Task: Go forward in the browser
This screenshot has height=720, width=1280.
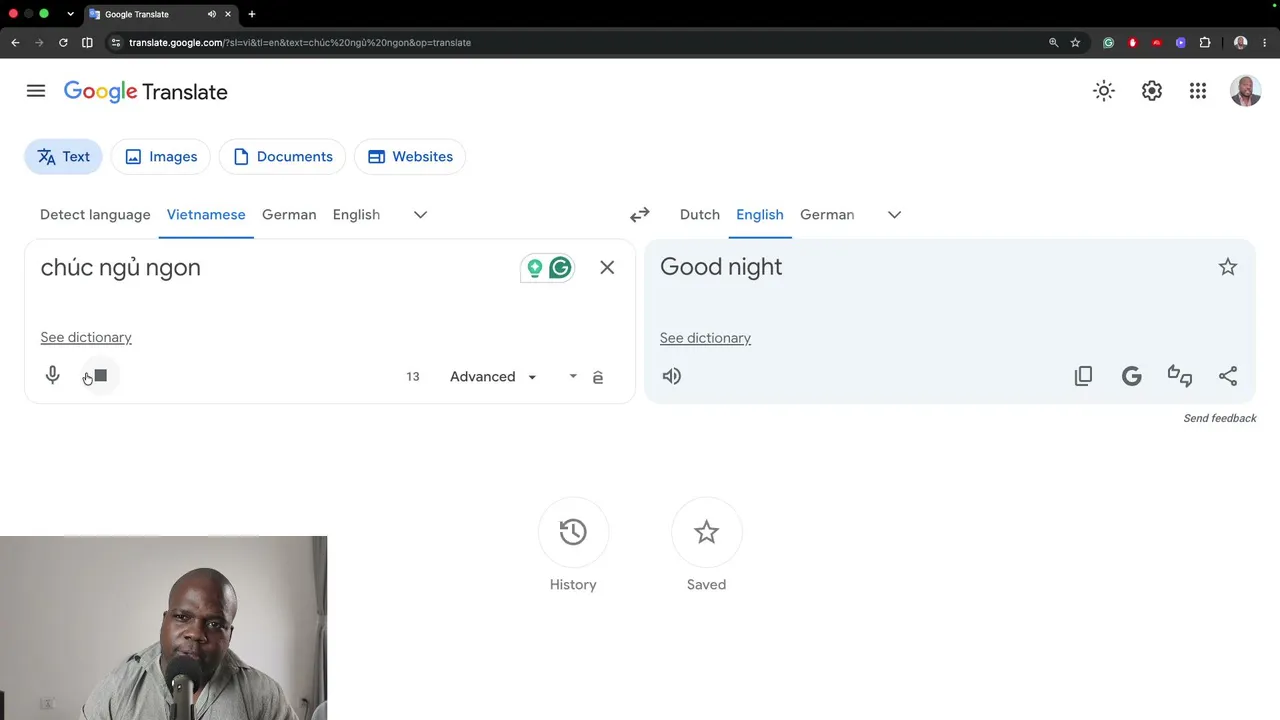Action: point(39,43)
